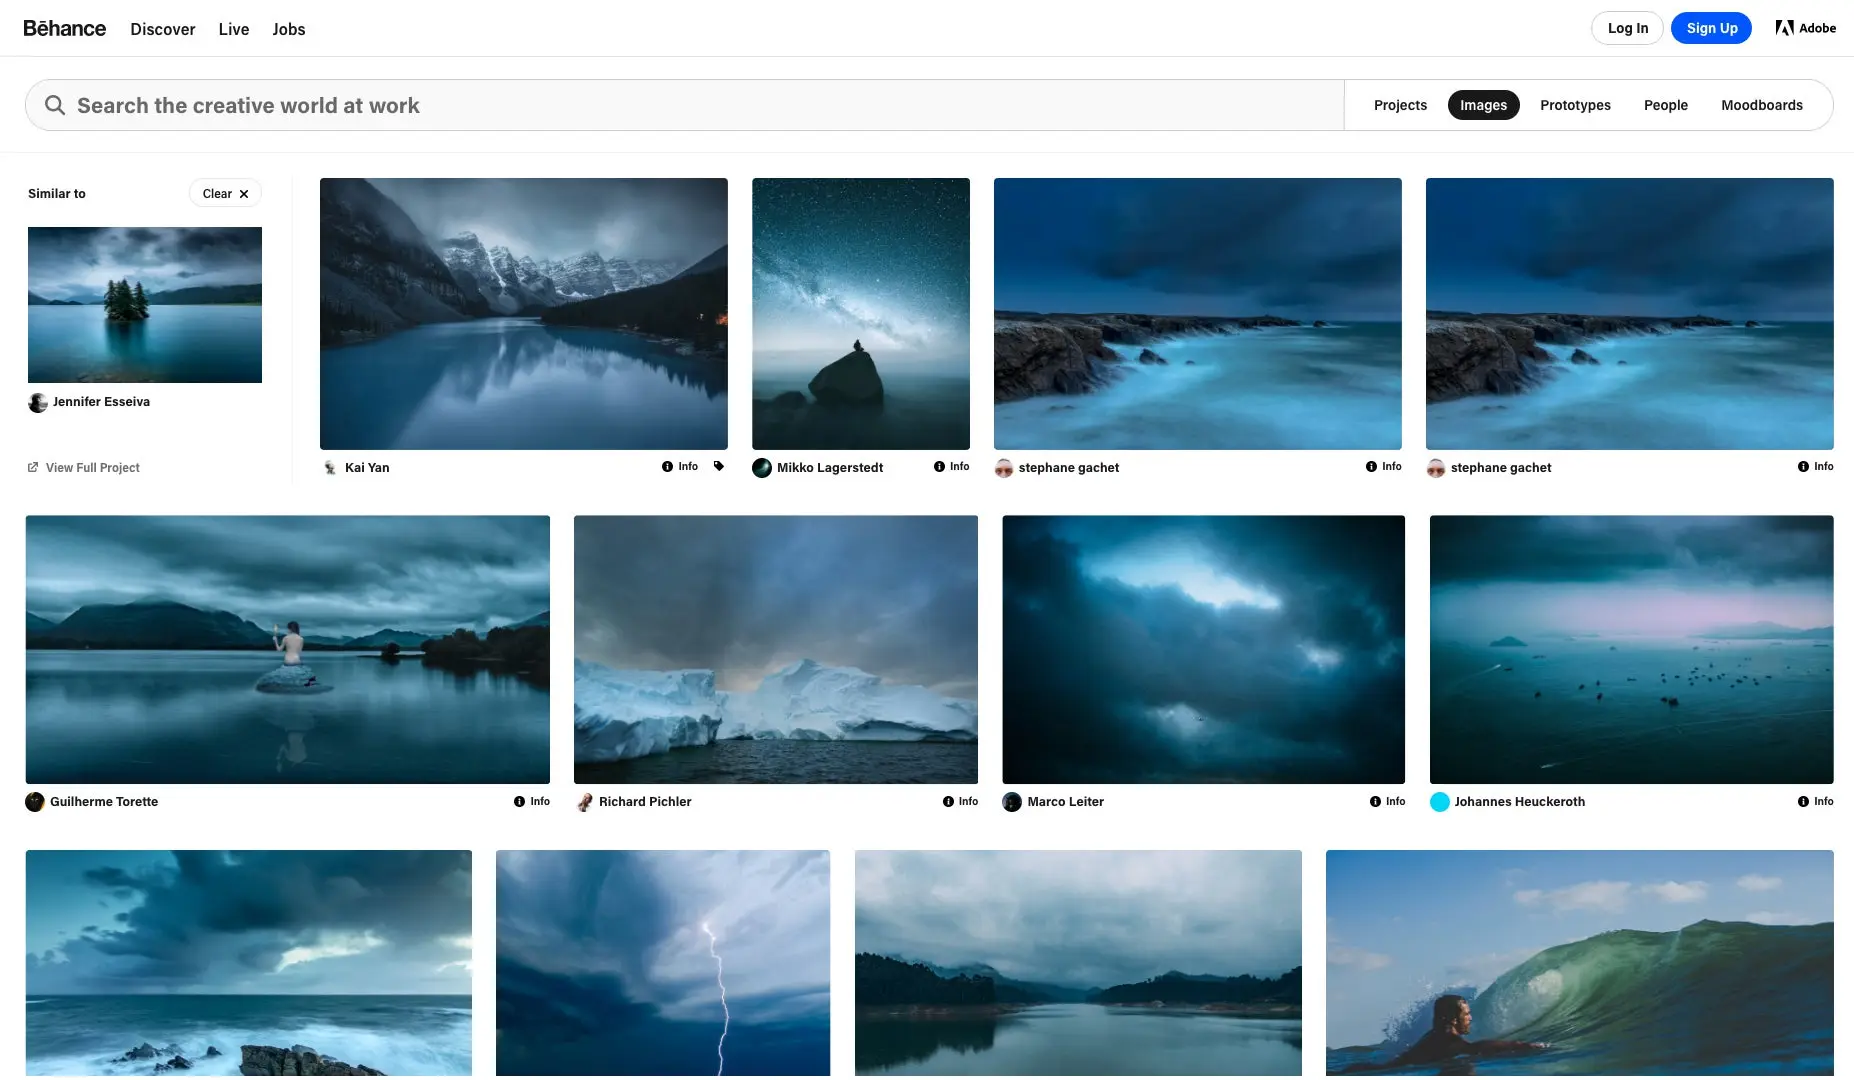Clear the similar-to image filter
Screen dimensions: 1854x1080
click(224, 193)
